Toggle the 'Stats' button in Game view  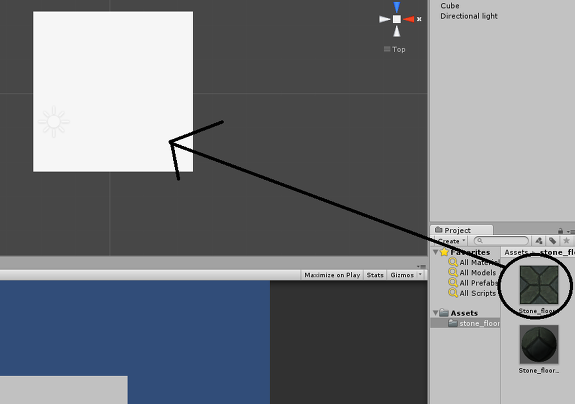coord(375,275)
